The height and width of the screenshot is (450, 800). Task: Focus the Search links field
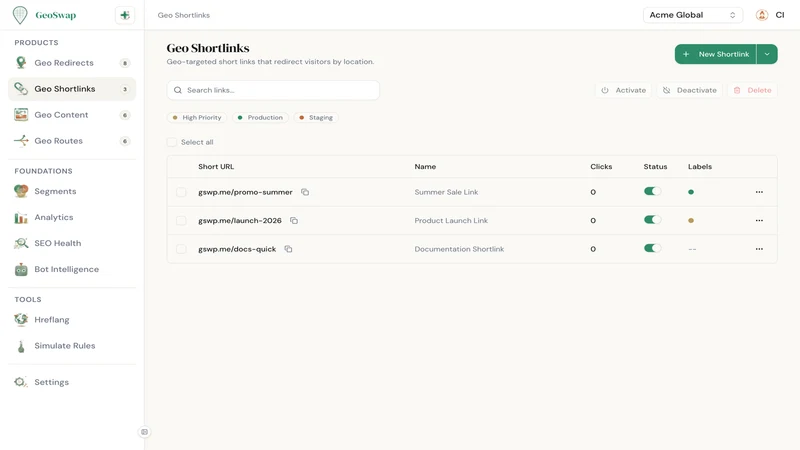[x=273, y=90]
